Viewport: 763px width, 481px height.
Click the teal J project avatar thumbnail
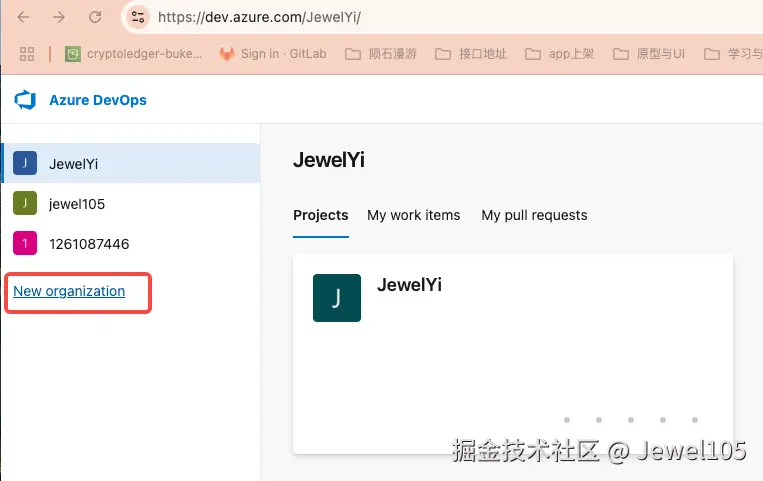click(x=337, y=298)
